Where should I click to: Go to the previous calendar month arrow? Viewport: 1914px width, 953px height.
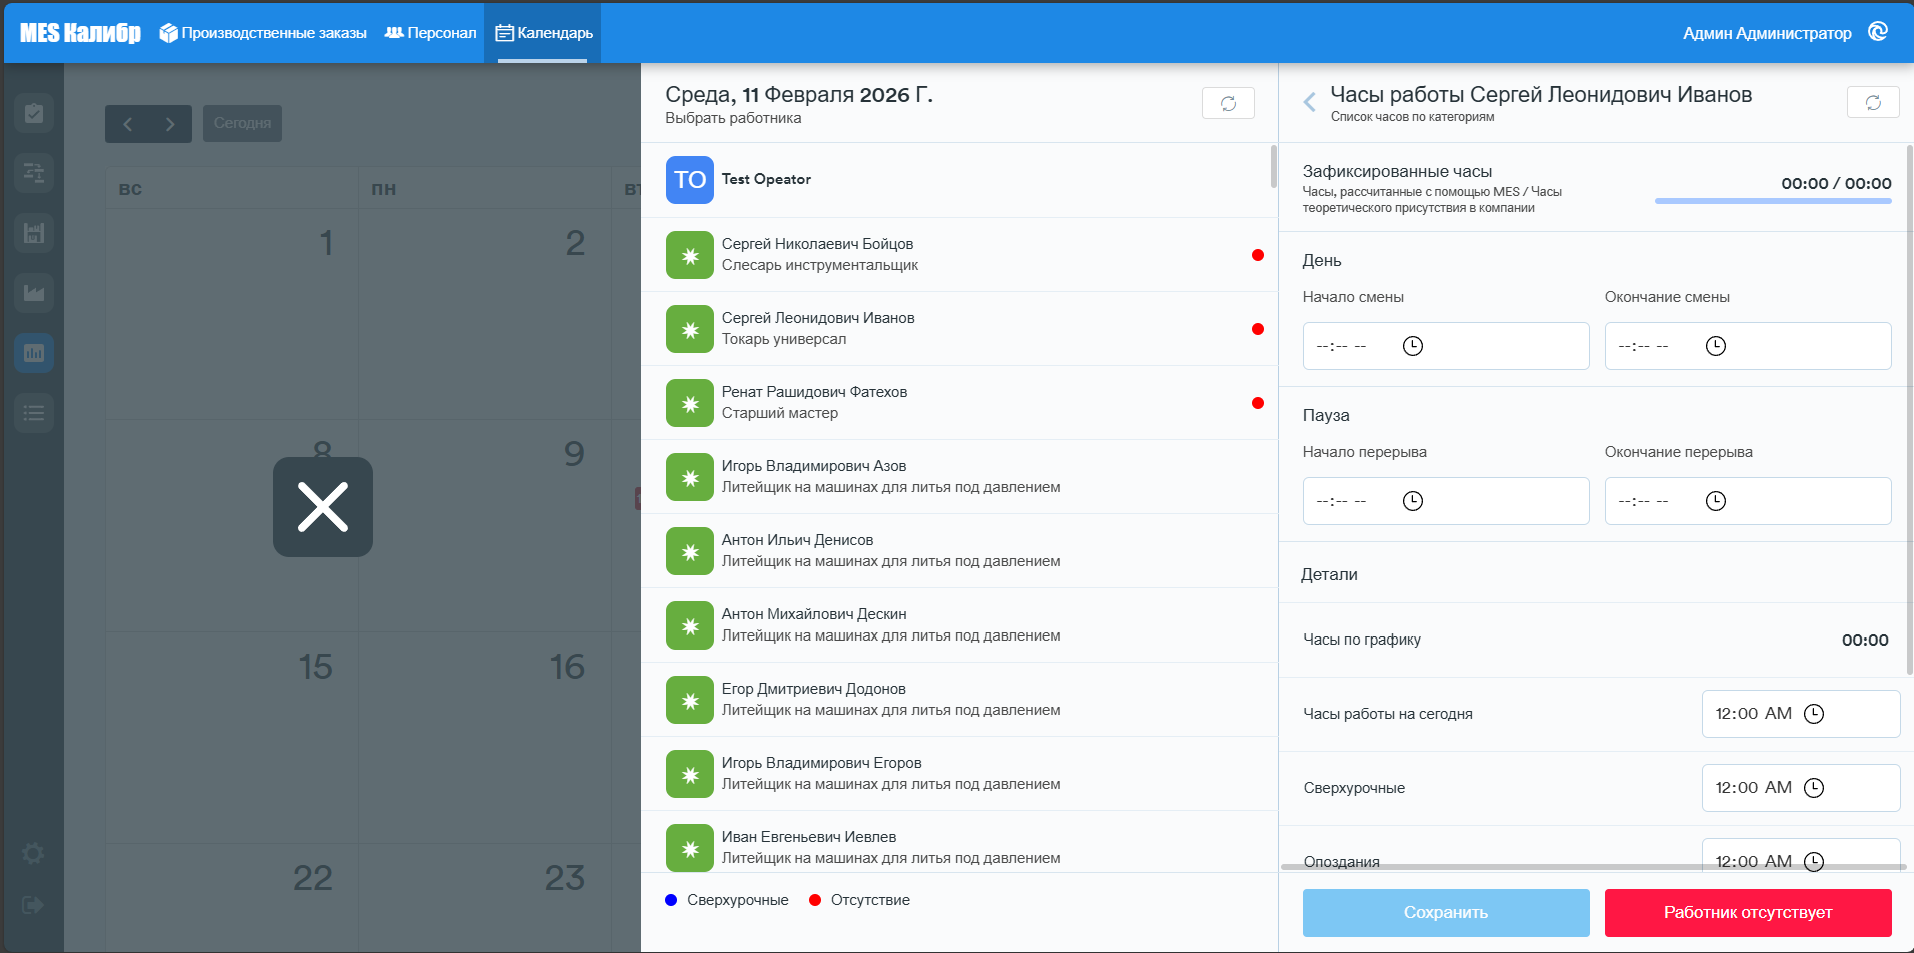(127, 124)
